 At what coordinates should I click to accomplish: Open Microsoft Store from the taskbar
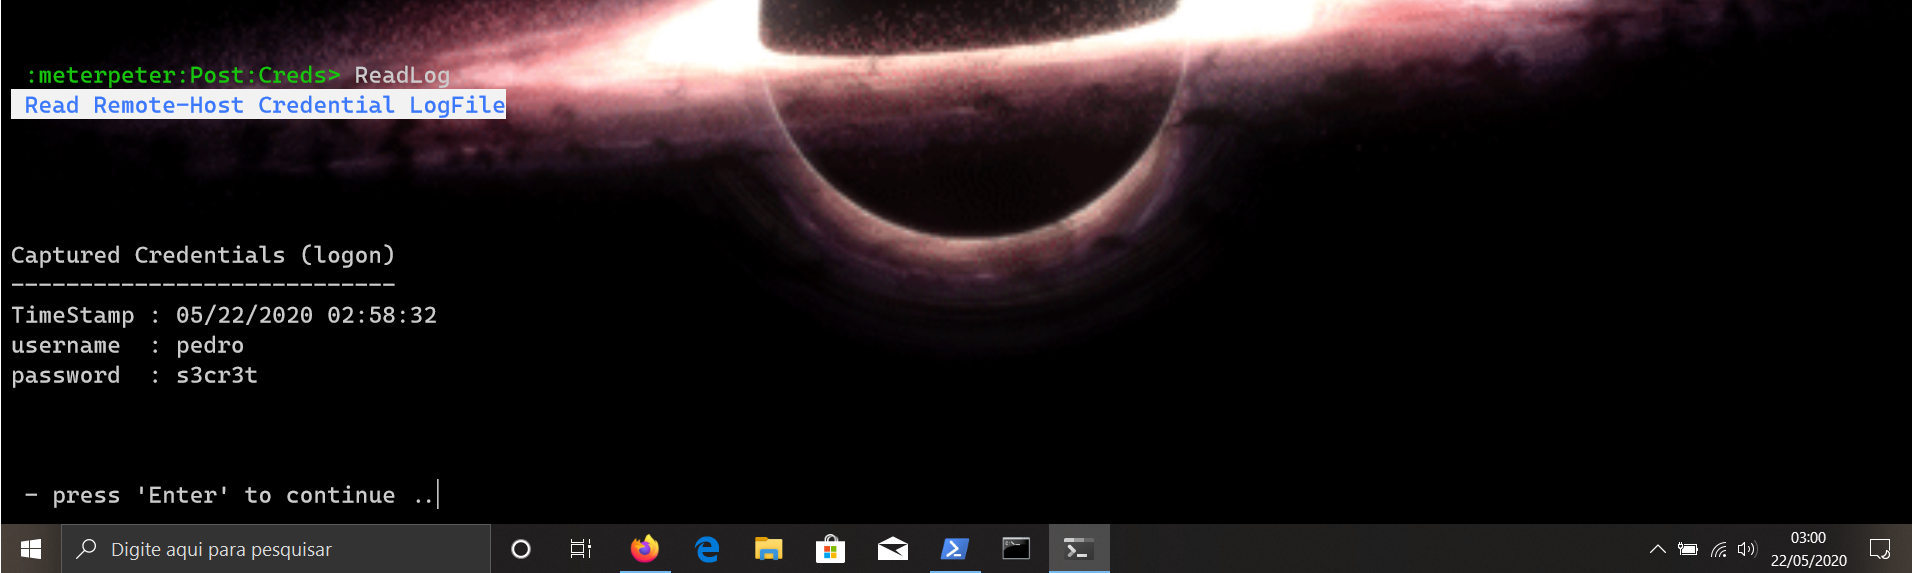(830, 549)
